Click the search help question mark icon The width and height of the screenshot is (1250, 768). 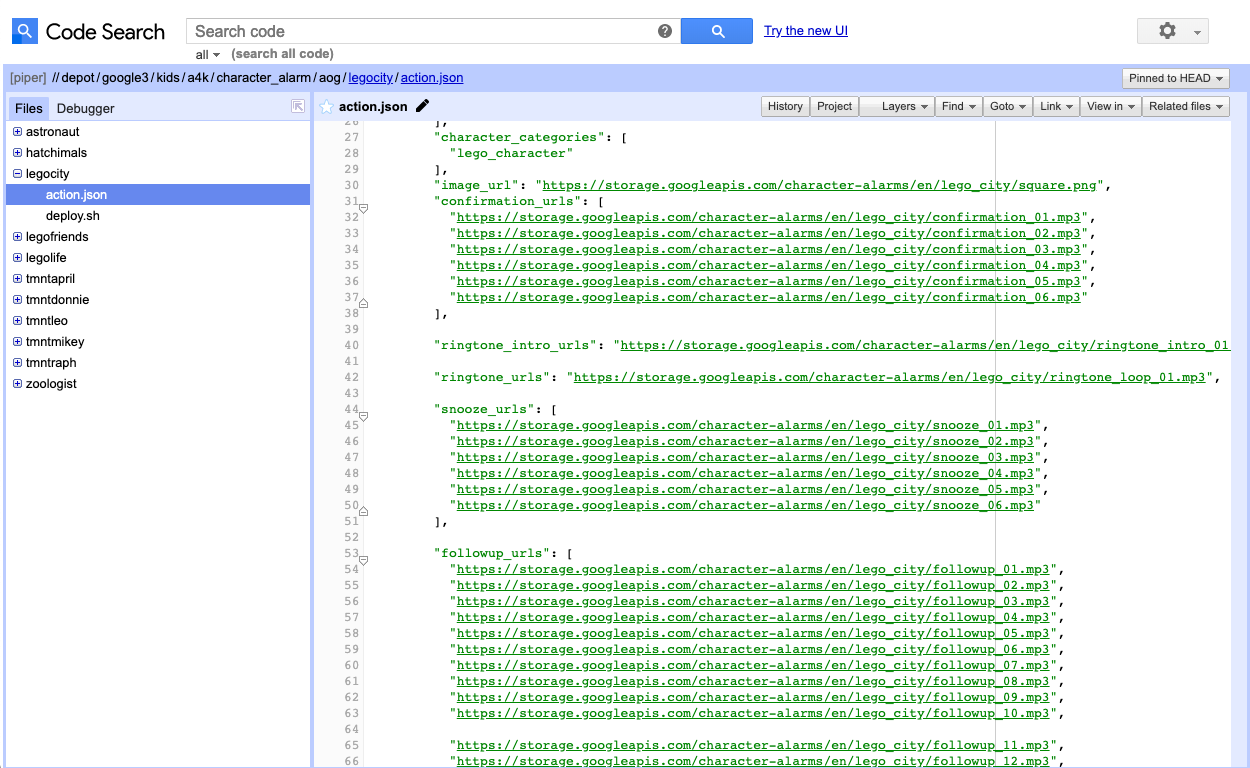665,31
